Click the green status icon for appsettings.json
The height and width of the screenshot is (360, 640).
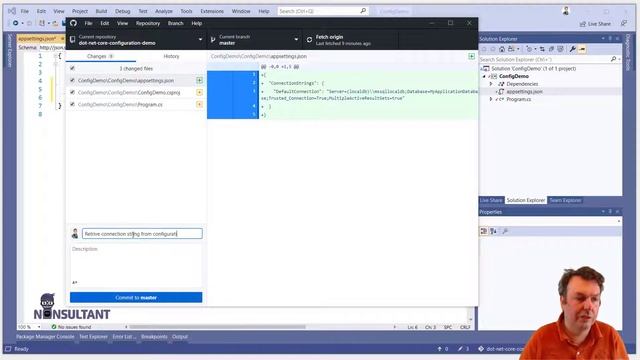[x=199, y=80]
